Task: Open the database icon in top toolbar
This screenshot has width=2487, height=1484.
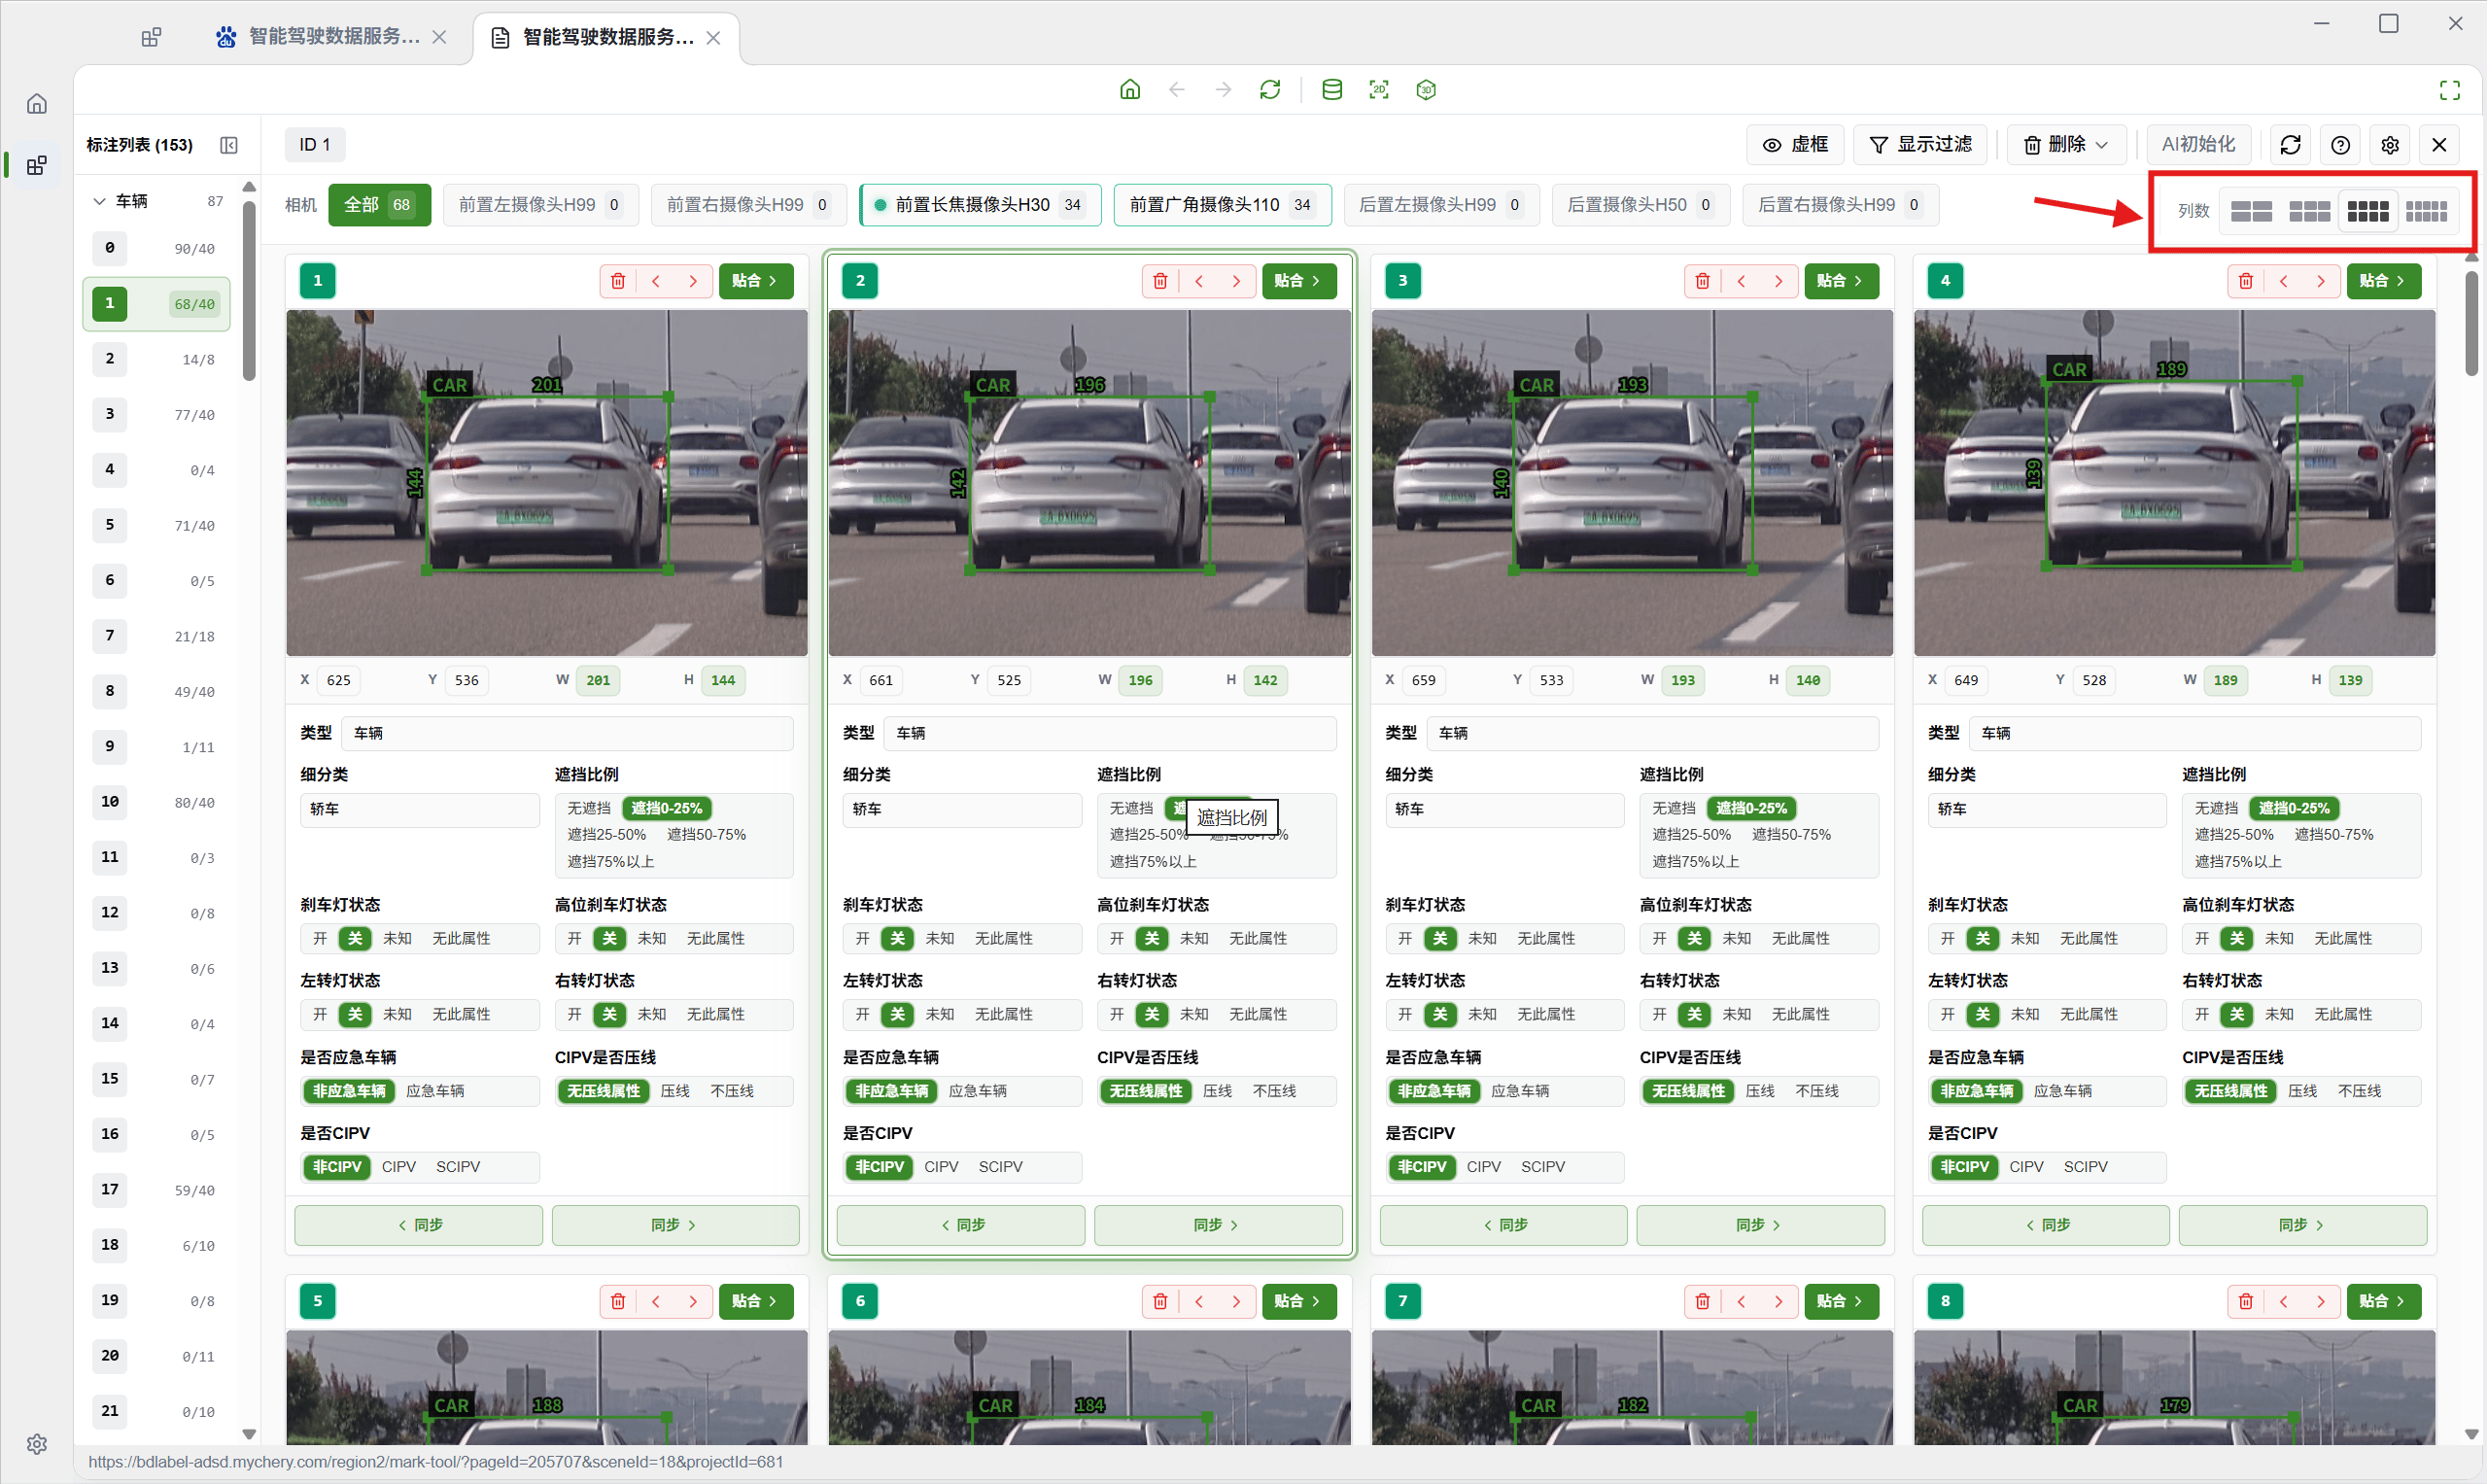Action: (1331, 90)
